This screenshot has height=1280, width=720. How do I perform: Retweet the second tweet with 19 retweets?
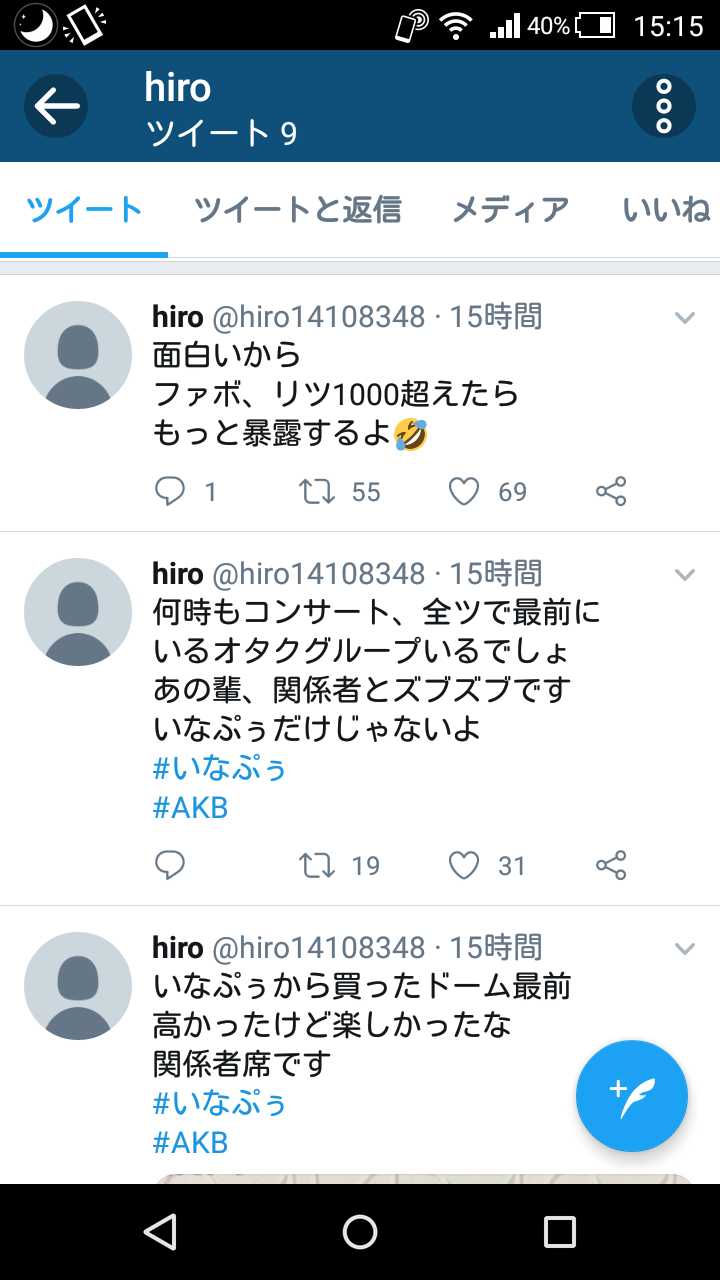(317, 865)
